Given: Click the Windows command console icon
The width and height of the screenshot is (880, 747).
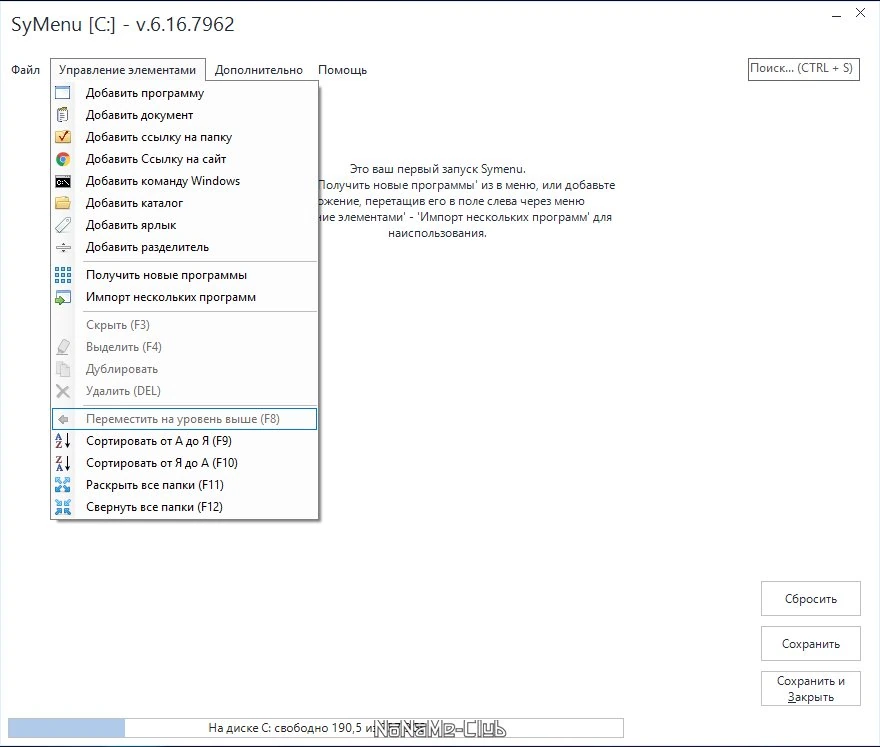Looking at the screenshot, I should (x=63, y=181).
